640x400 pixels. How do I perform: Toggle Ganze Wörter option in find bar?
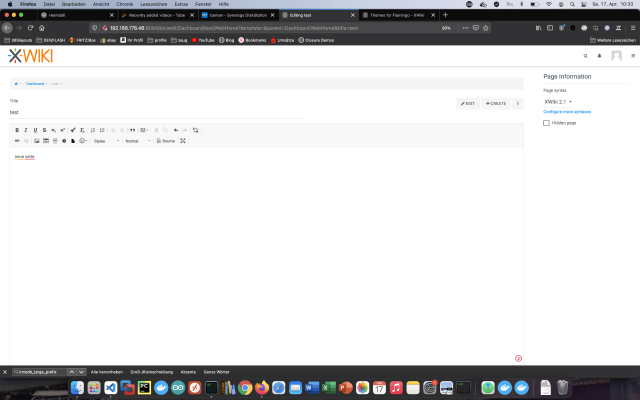coord(216,372)
